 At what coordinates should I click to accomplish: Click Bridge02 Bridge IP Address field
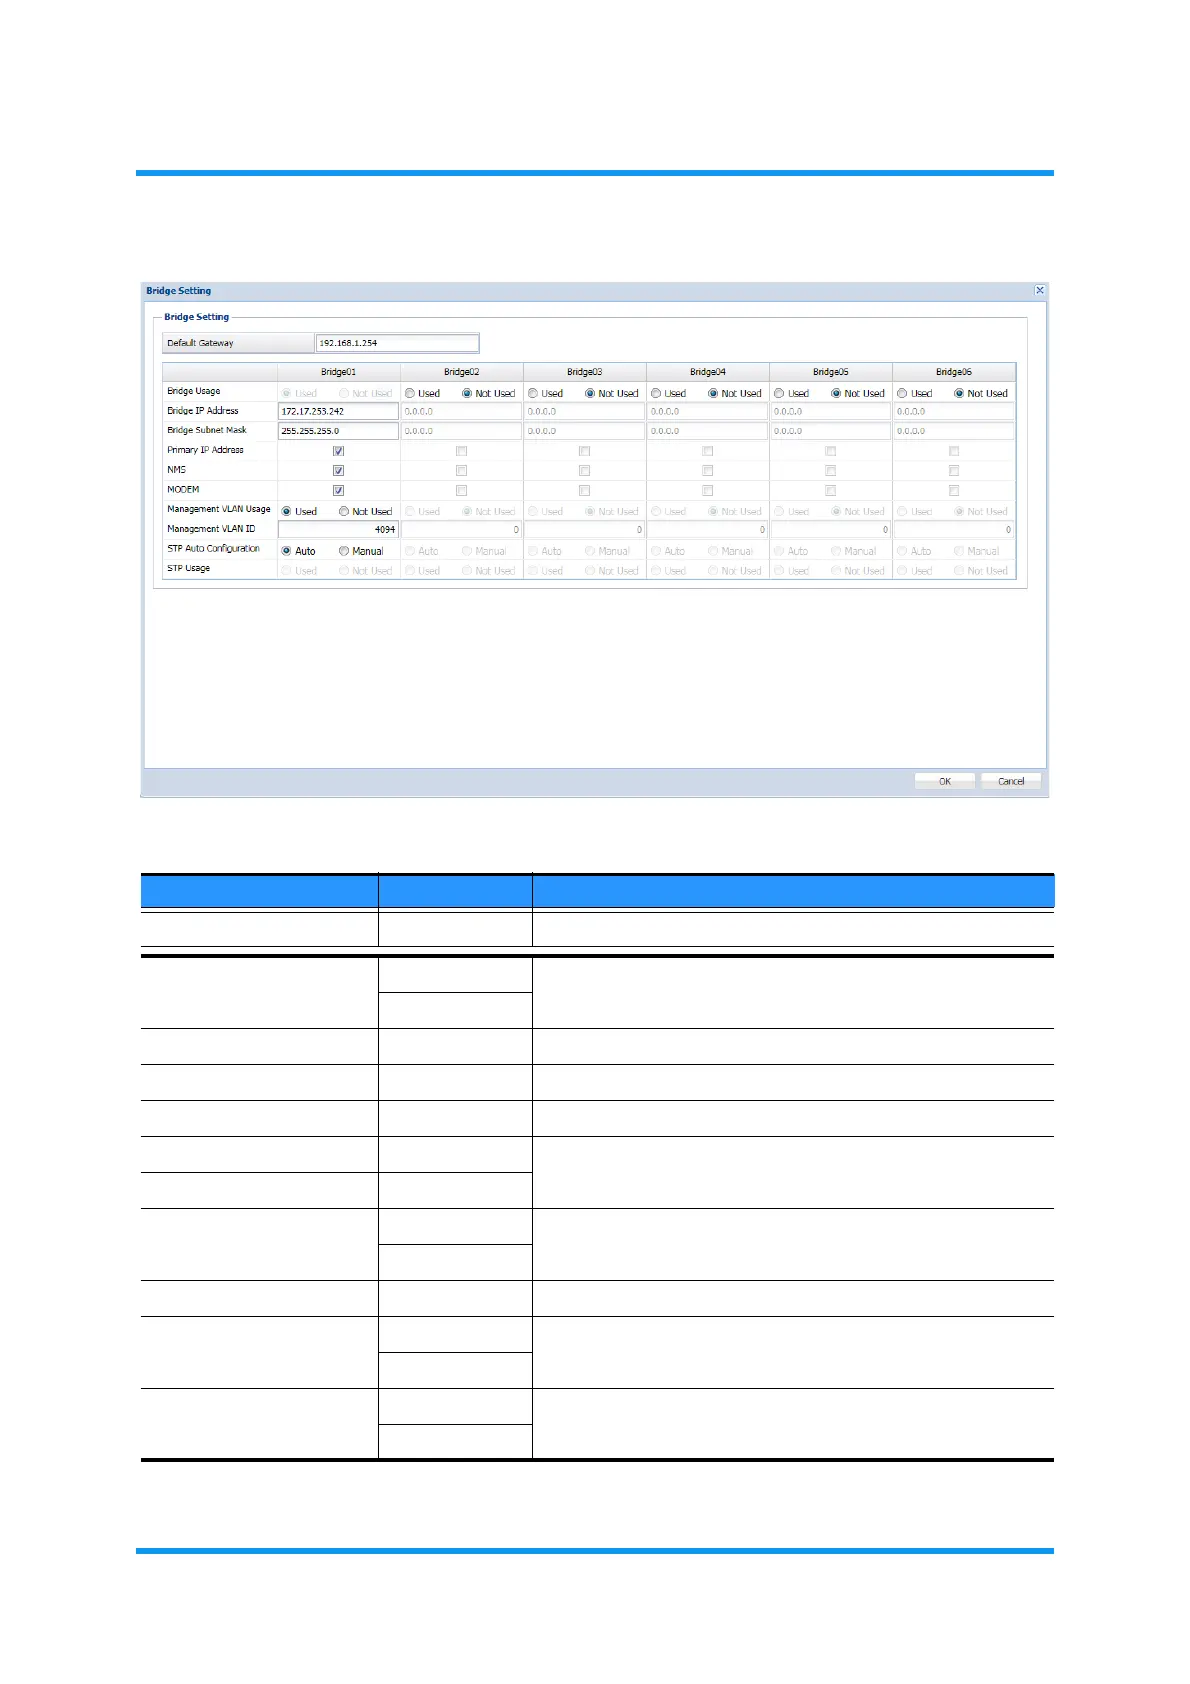[x=461, y=411]
